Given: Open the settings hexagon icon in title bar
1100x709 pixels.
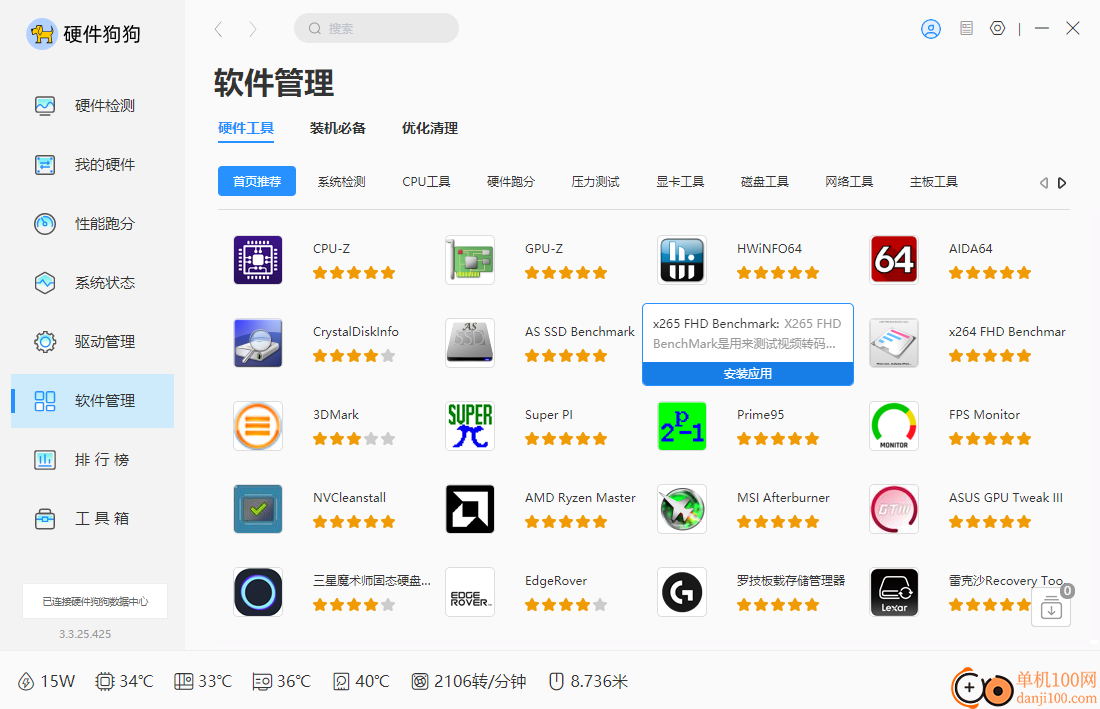Looking at the screenshot, I should (x=998, y=29).
